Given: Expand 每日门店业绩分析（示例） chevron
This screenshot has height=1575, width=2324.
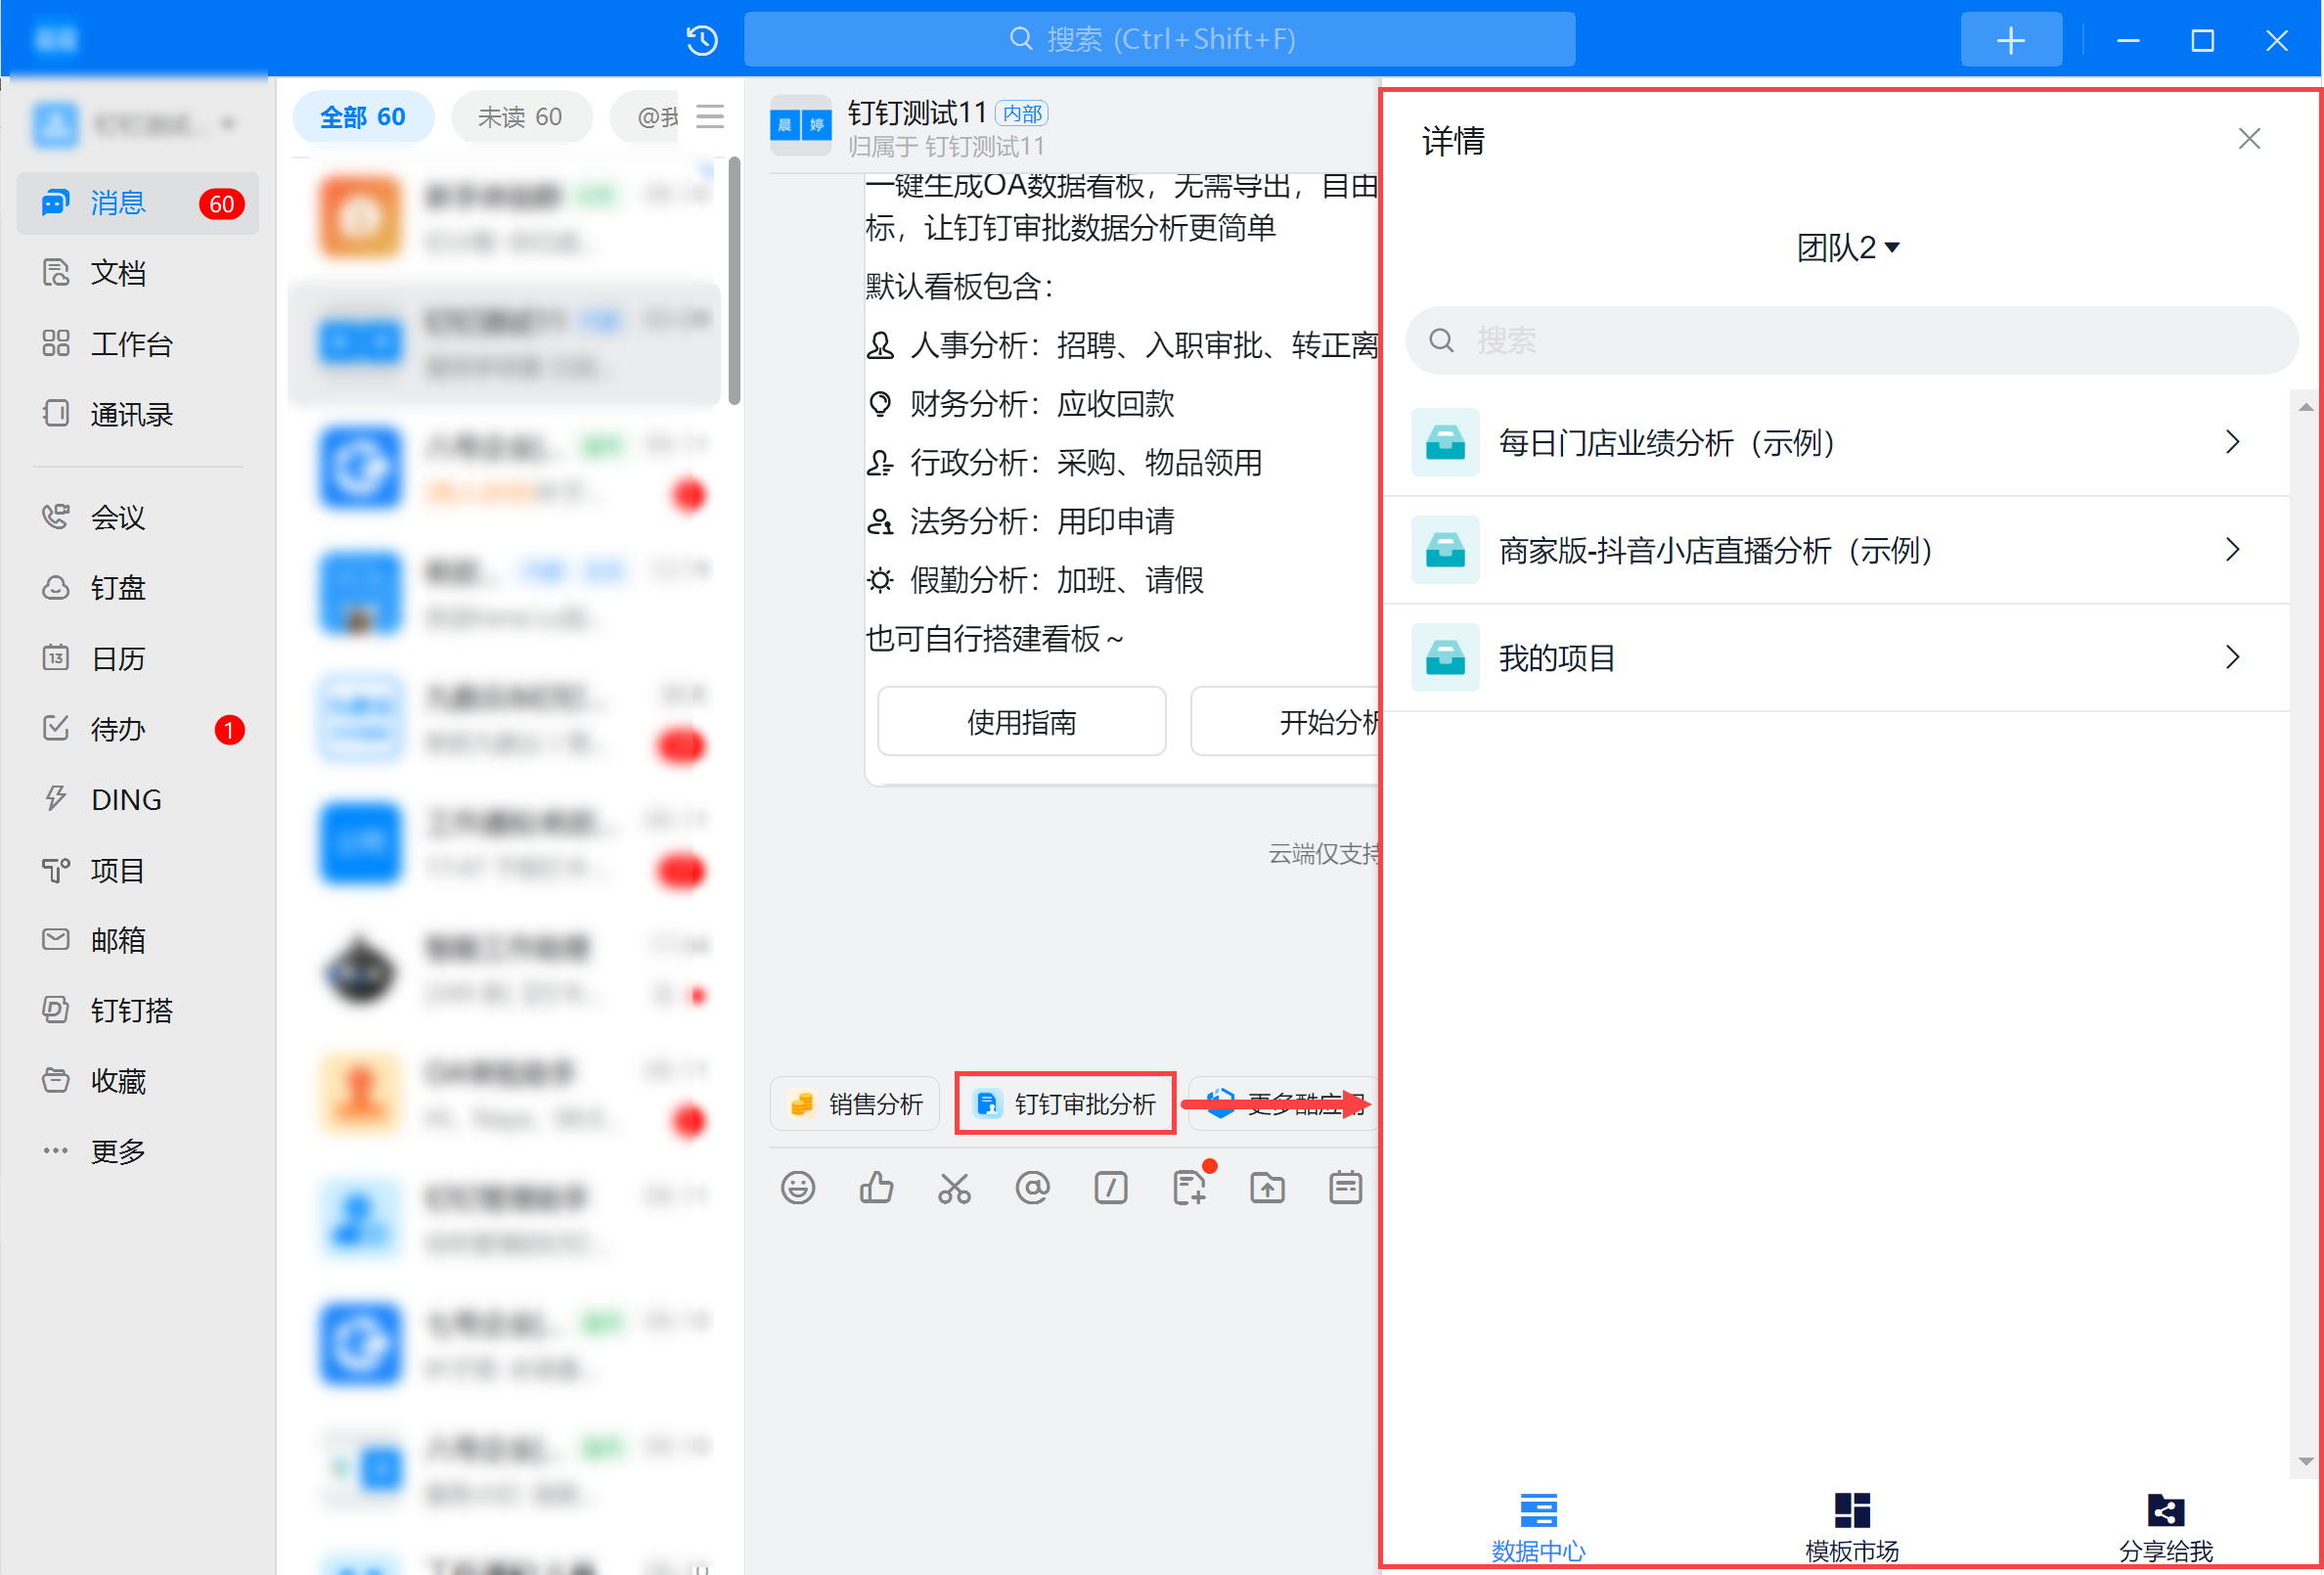Looking at the screenshot, I should [x=2232, y=442].
